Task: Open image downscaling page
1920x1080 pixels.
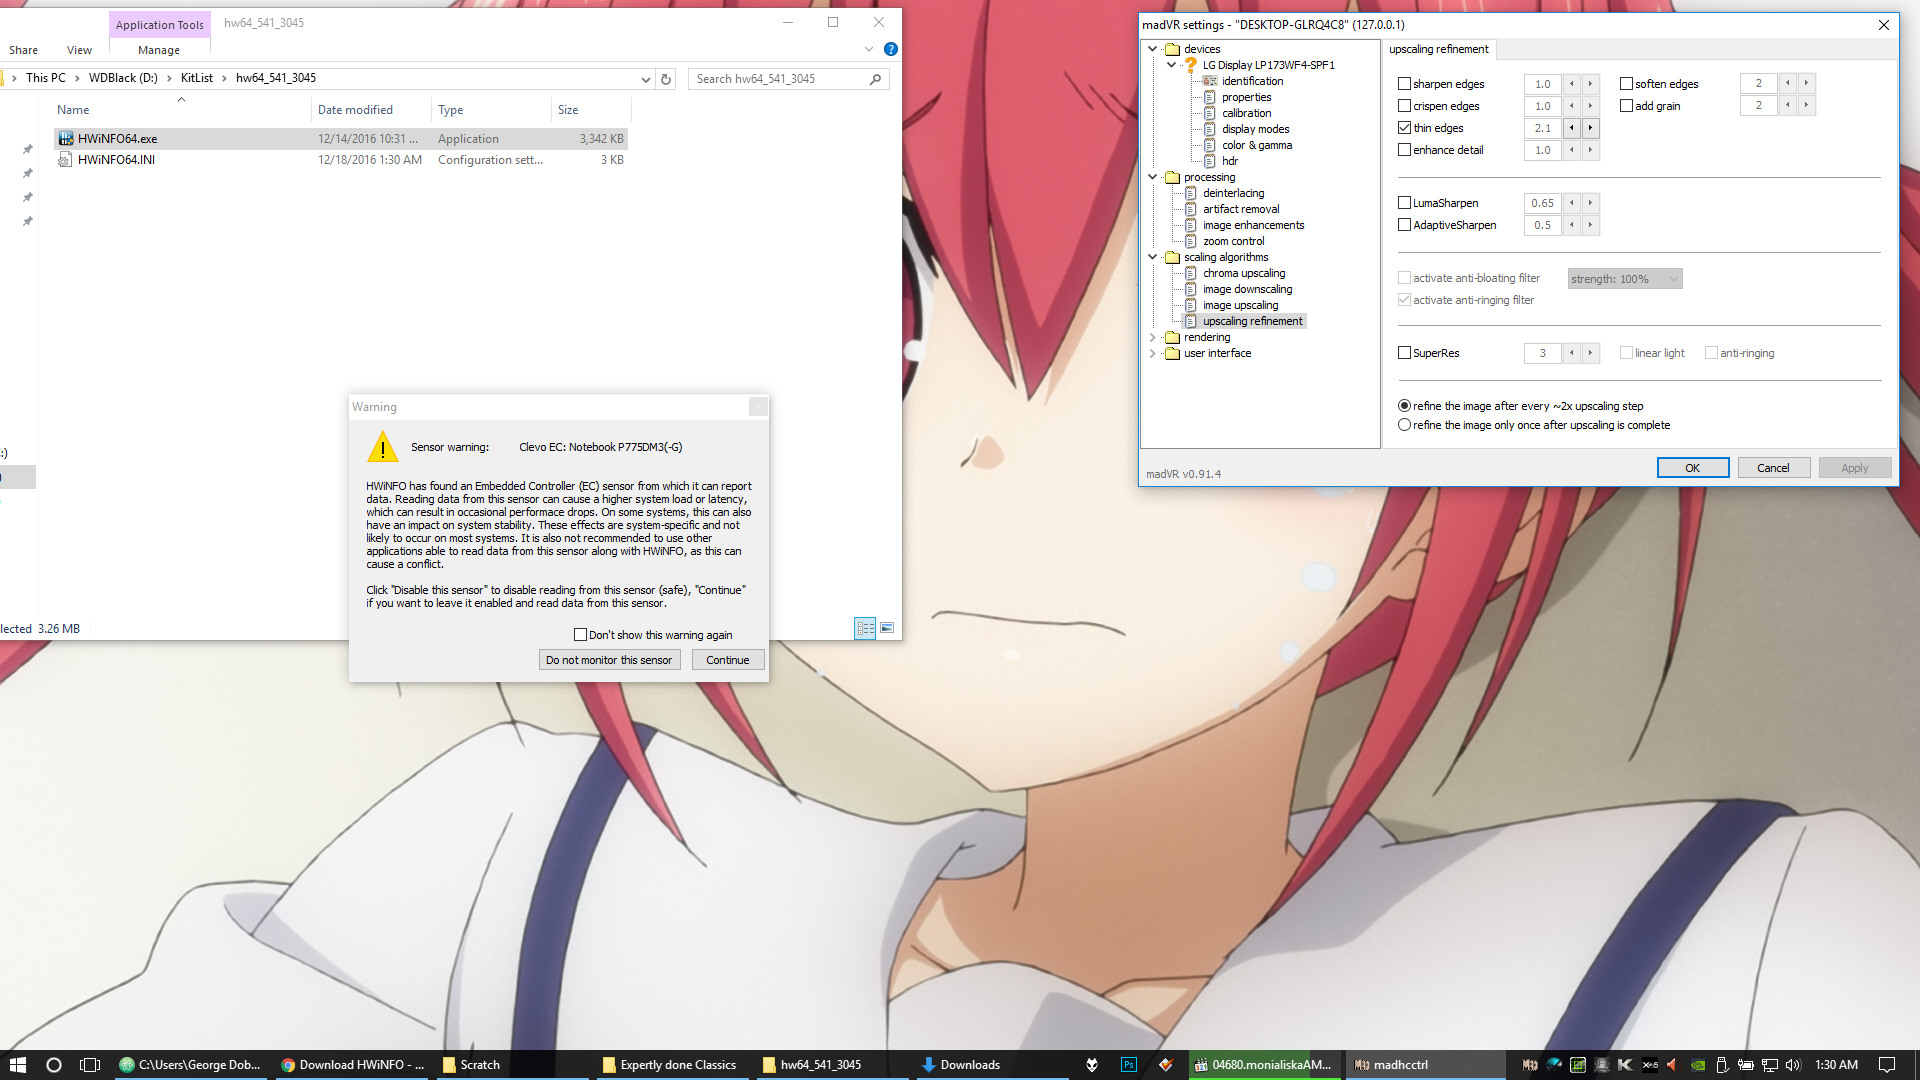Action: pos(1247,289)
